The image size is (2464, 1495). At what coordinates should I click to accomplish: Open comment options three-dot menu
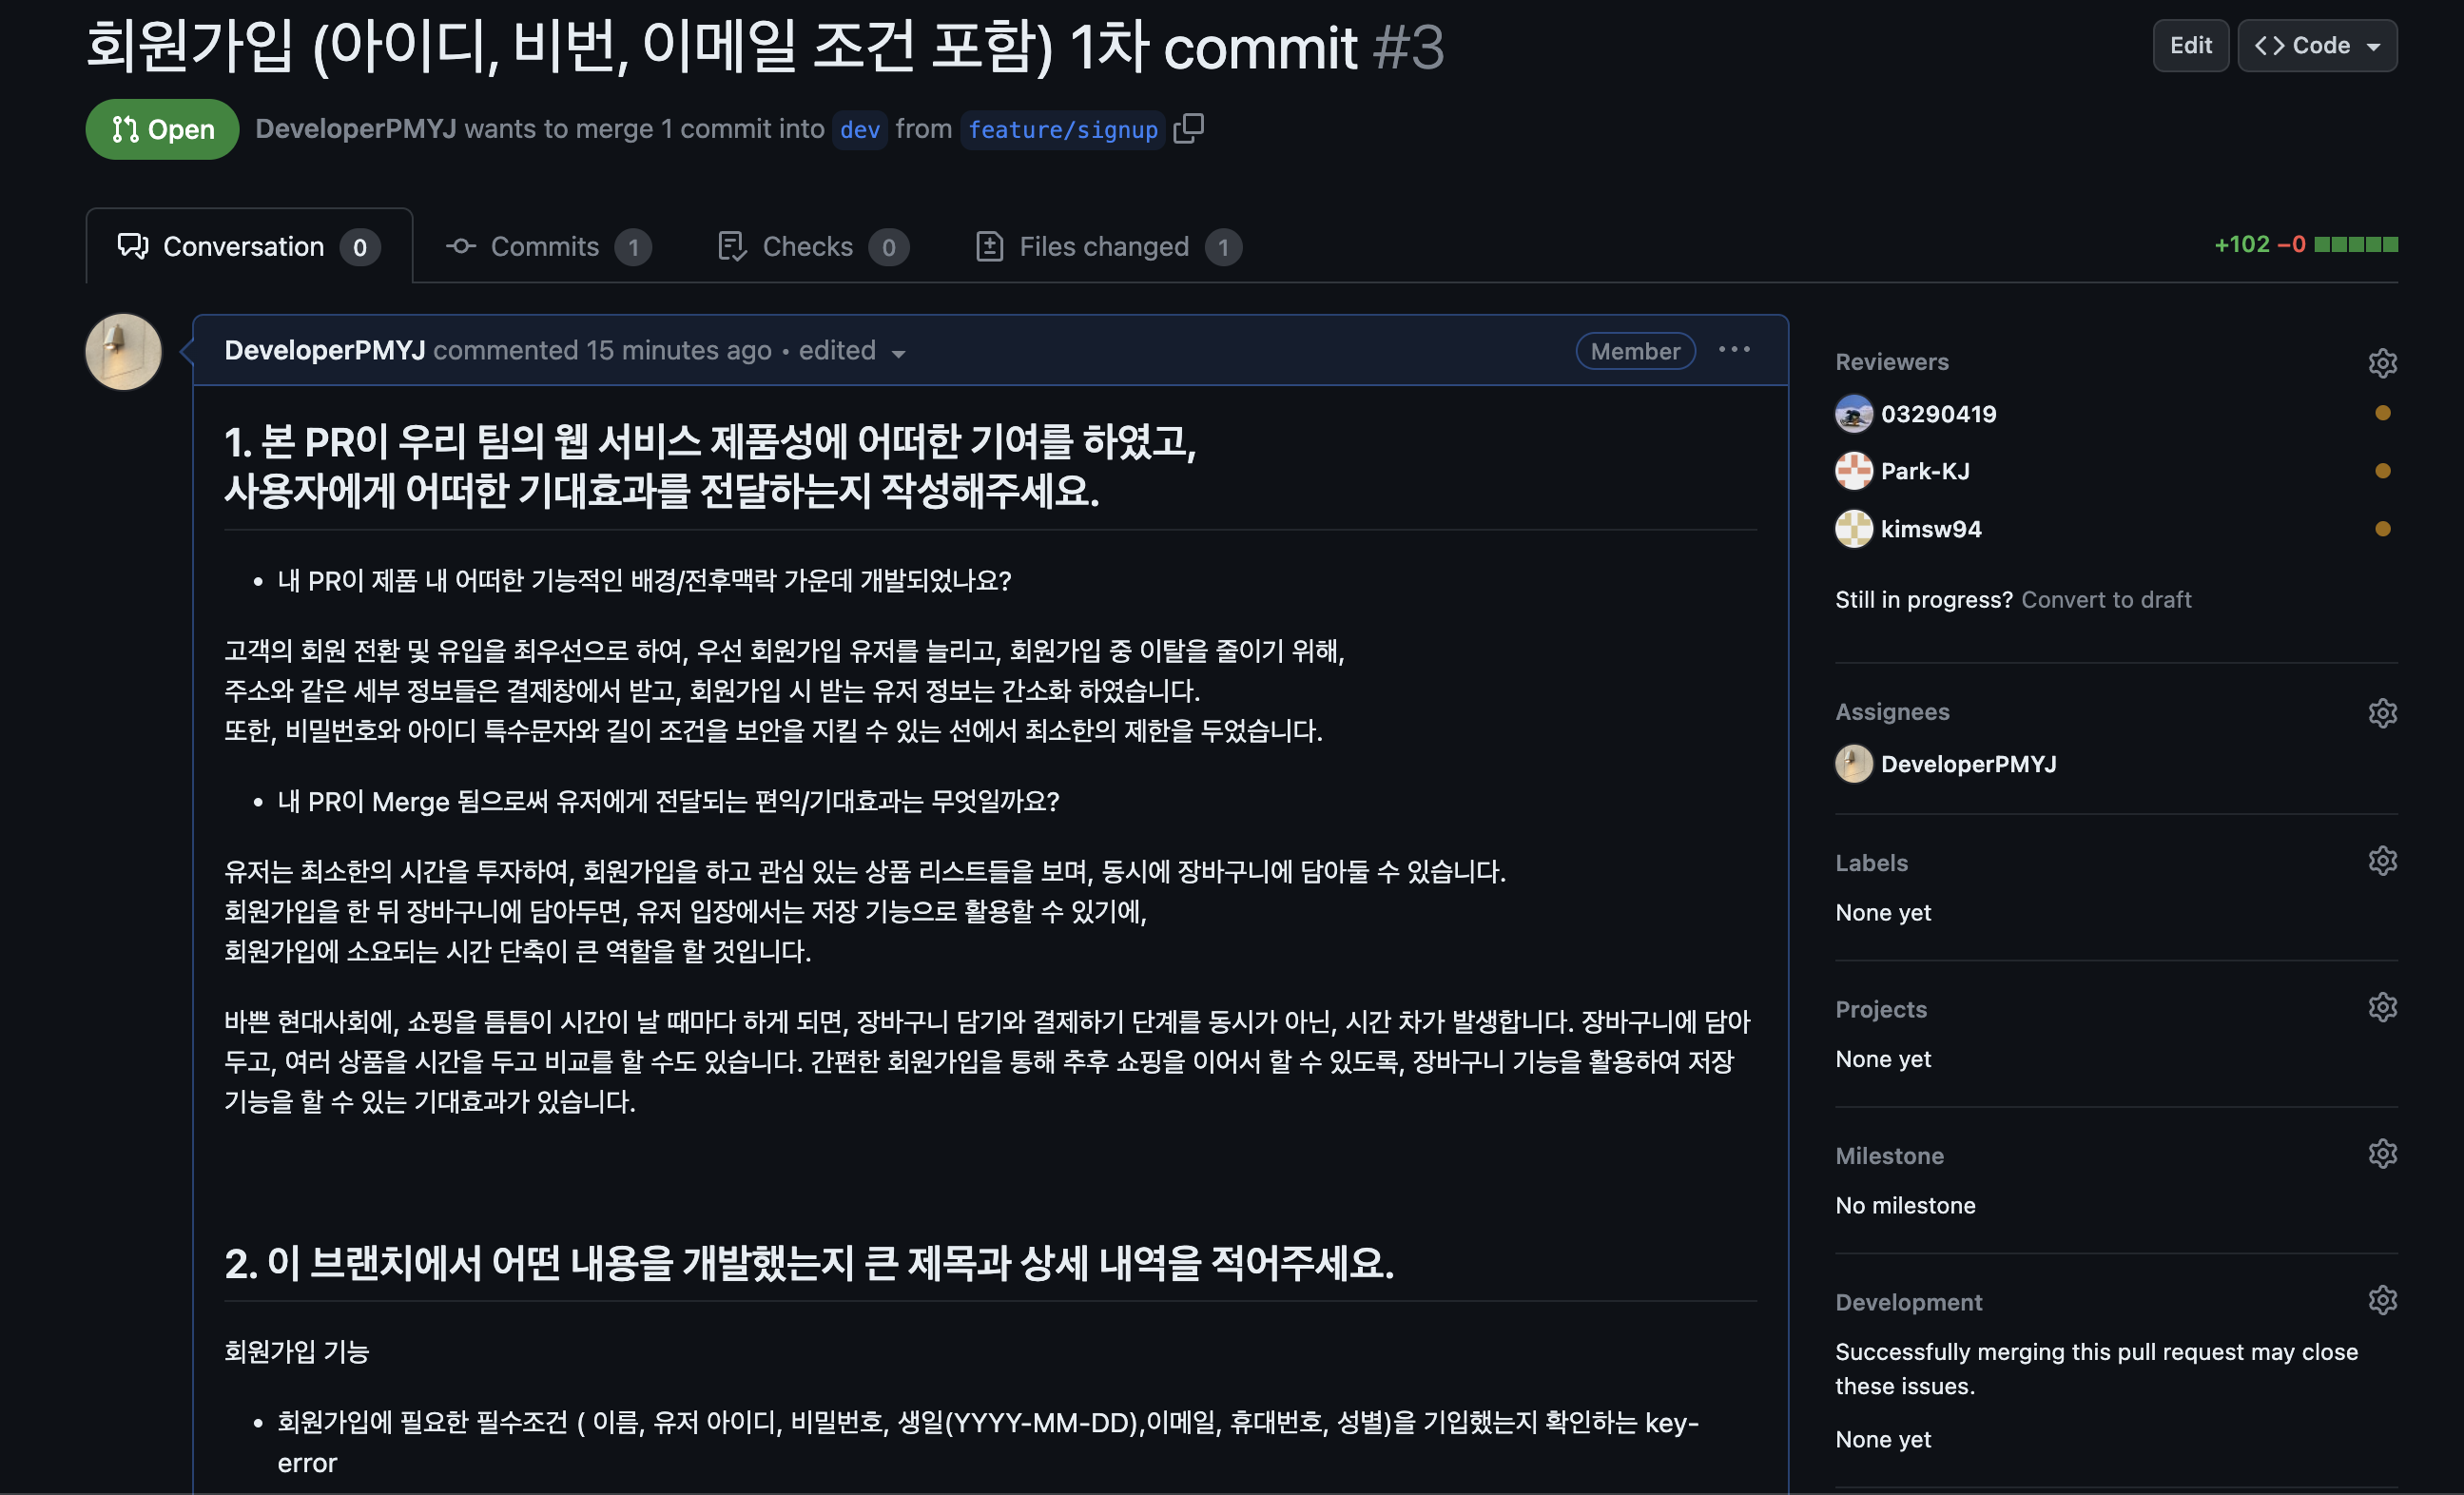pyautogui.click(x=1734, y=350)
